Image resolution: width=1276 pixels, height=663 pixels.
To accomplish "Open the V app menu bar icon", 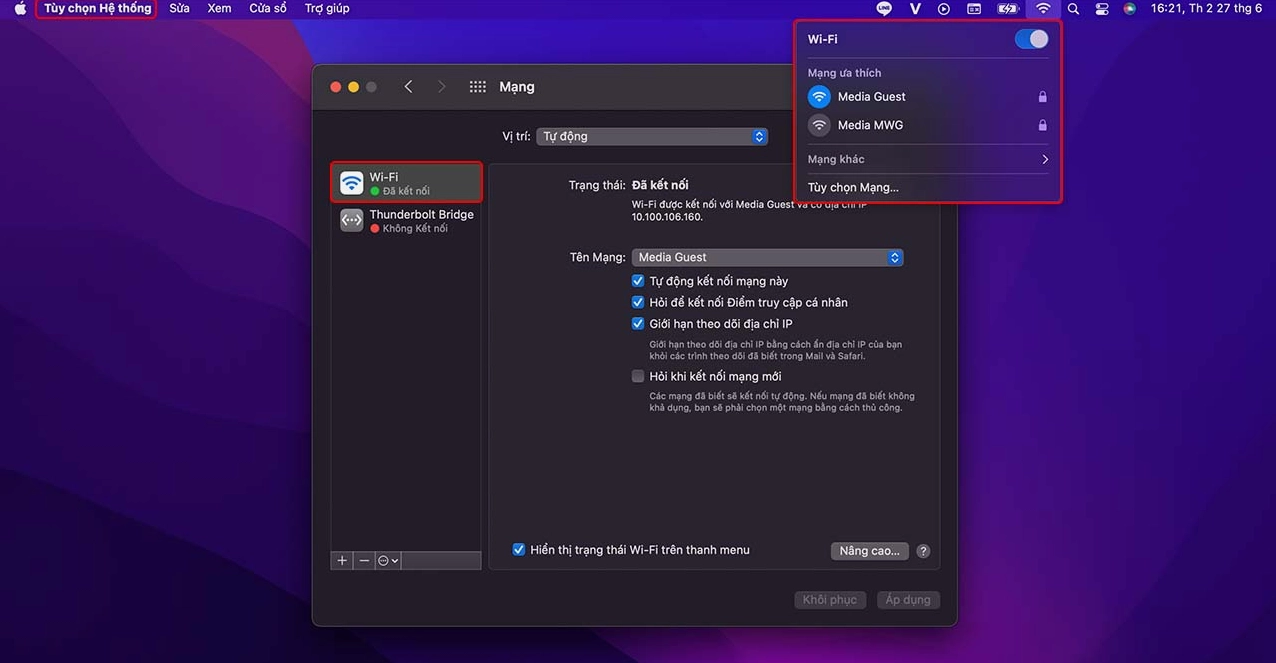I will tap(915, 9).
